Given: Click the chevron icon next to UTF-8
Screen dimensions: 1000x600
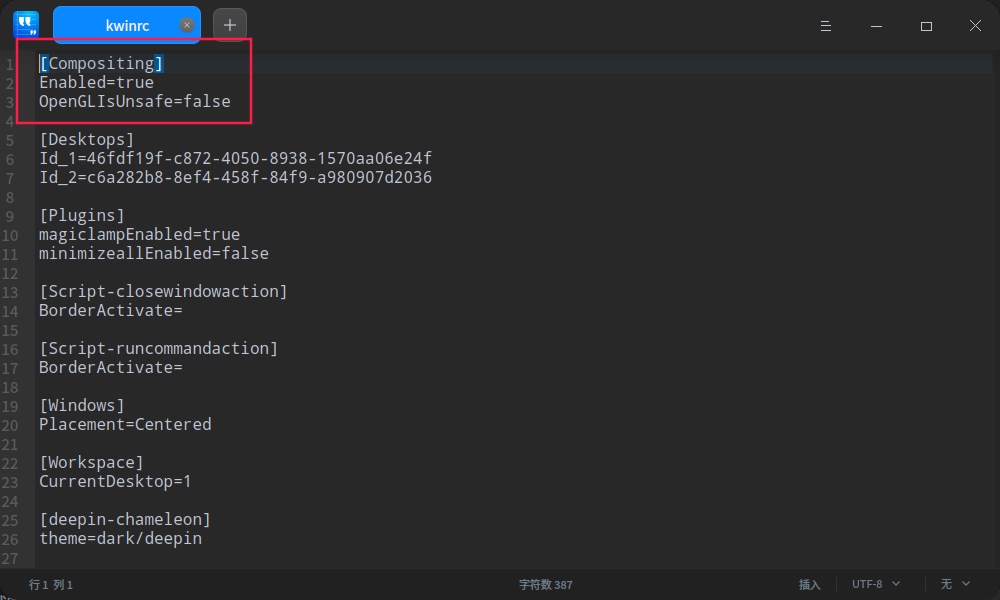Looking at the screenshot, I should coord(896,584).
